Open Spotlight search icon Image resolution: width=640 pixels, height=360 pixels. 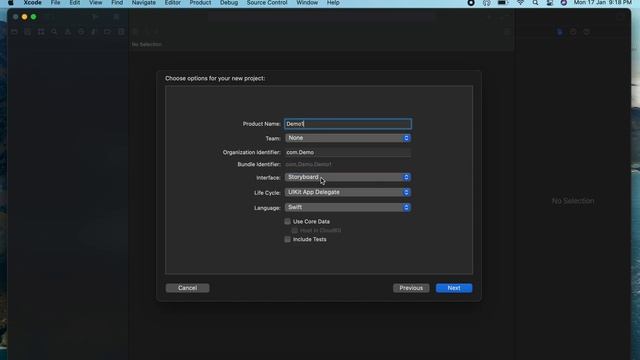(535, 3)
